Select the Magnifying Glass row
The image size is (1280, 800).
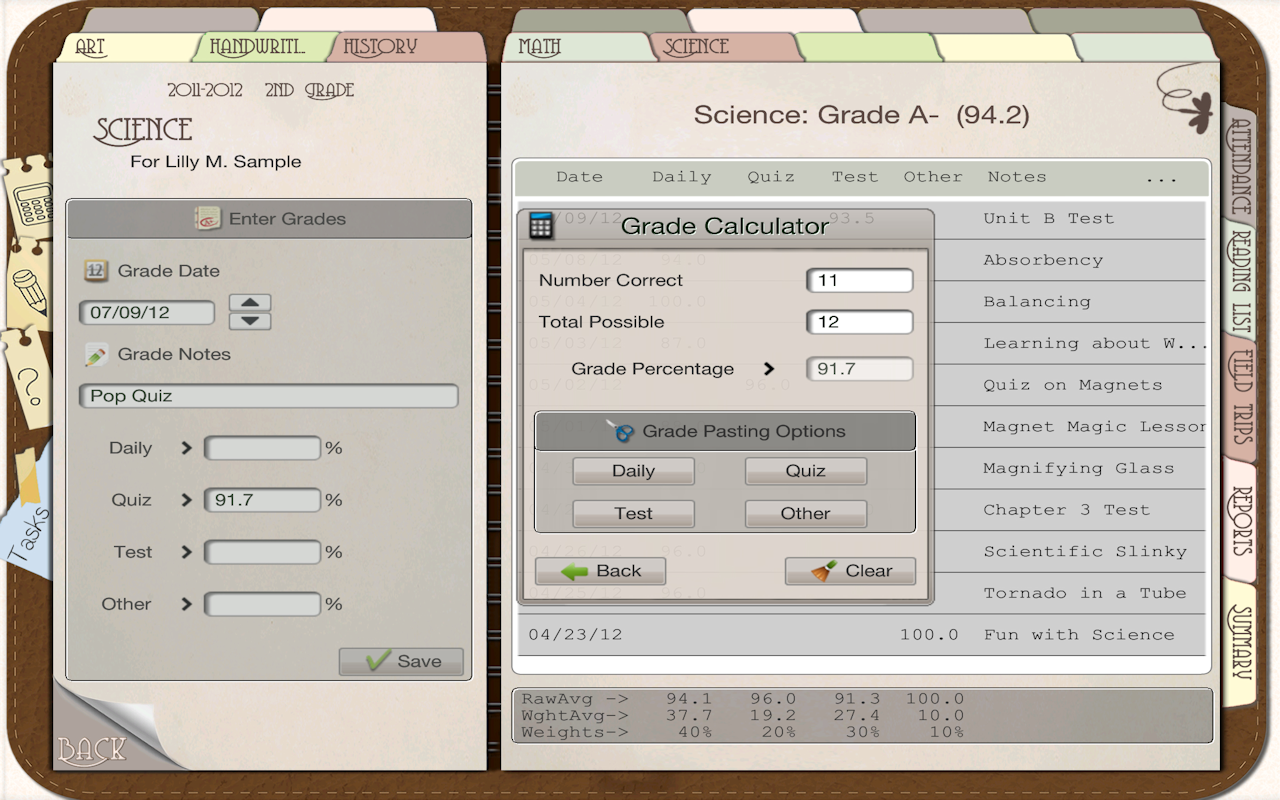[861, 468]
